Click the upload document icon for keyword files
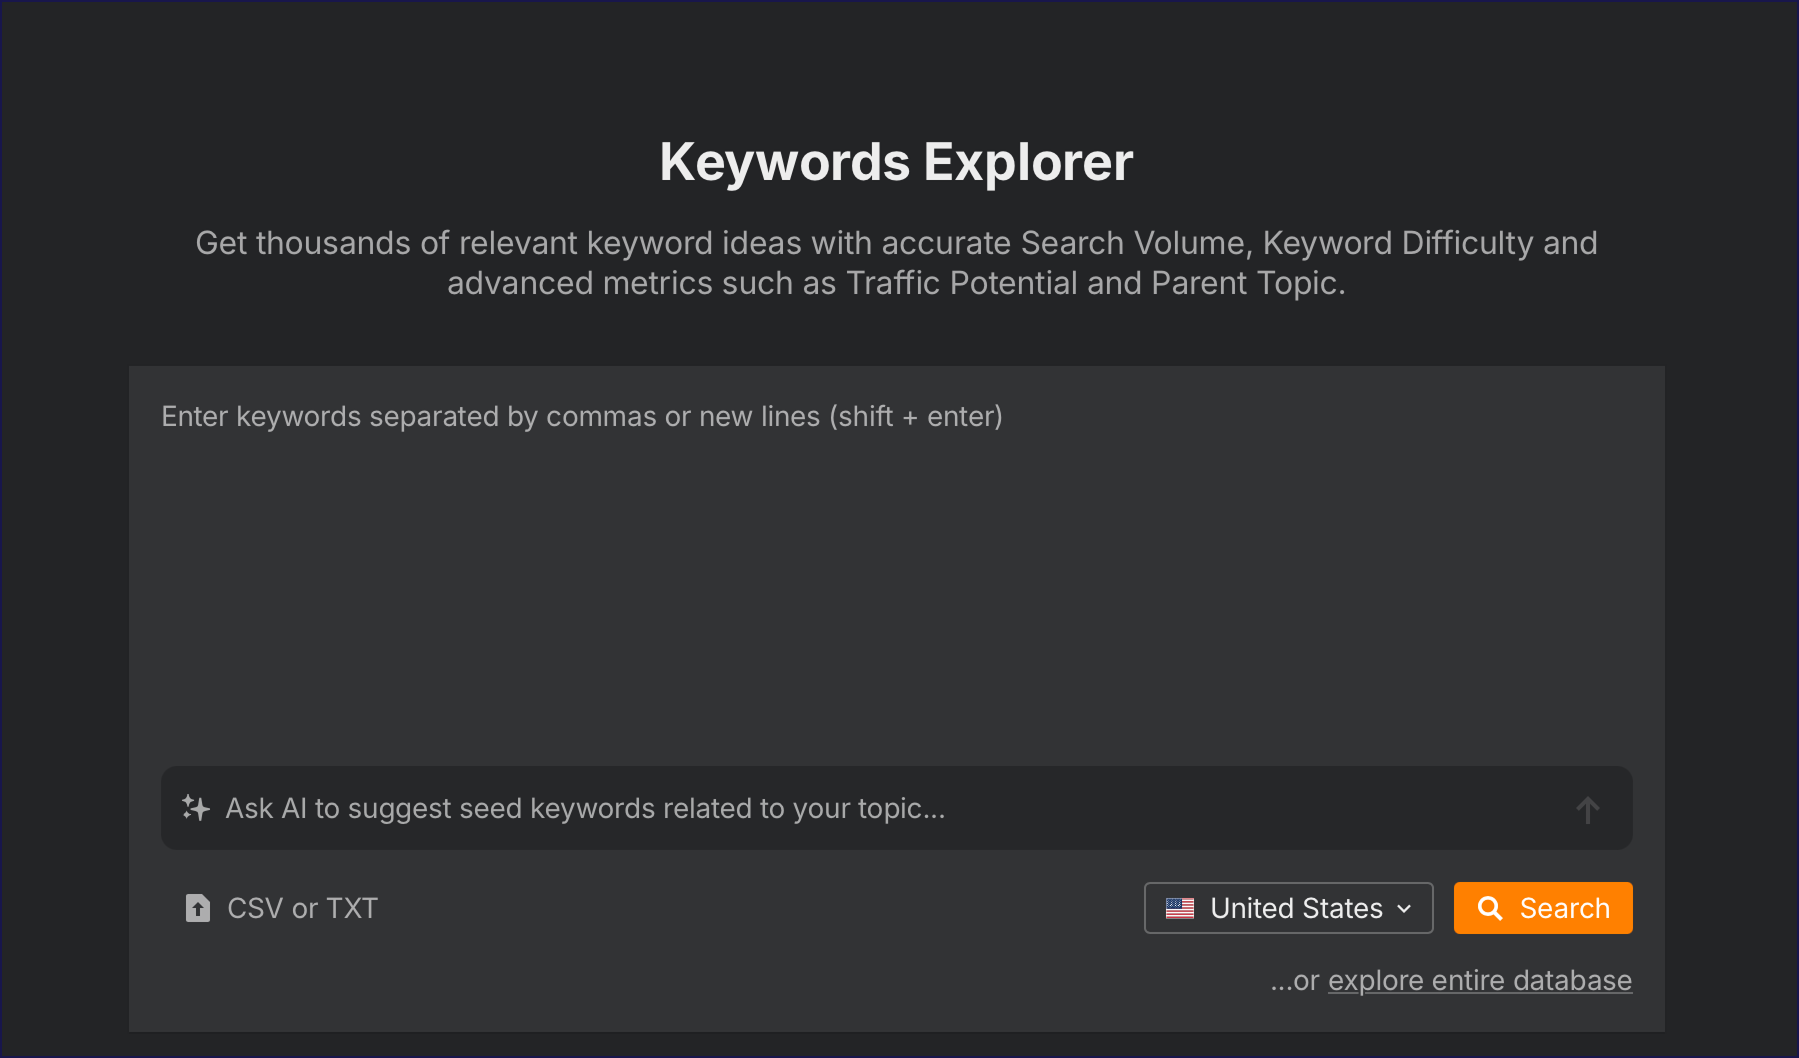Screen dimensions: 1799x1058 pyautogui.click(x=197, y=908)
